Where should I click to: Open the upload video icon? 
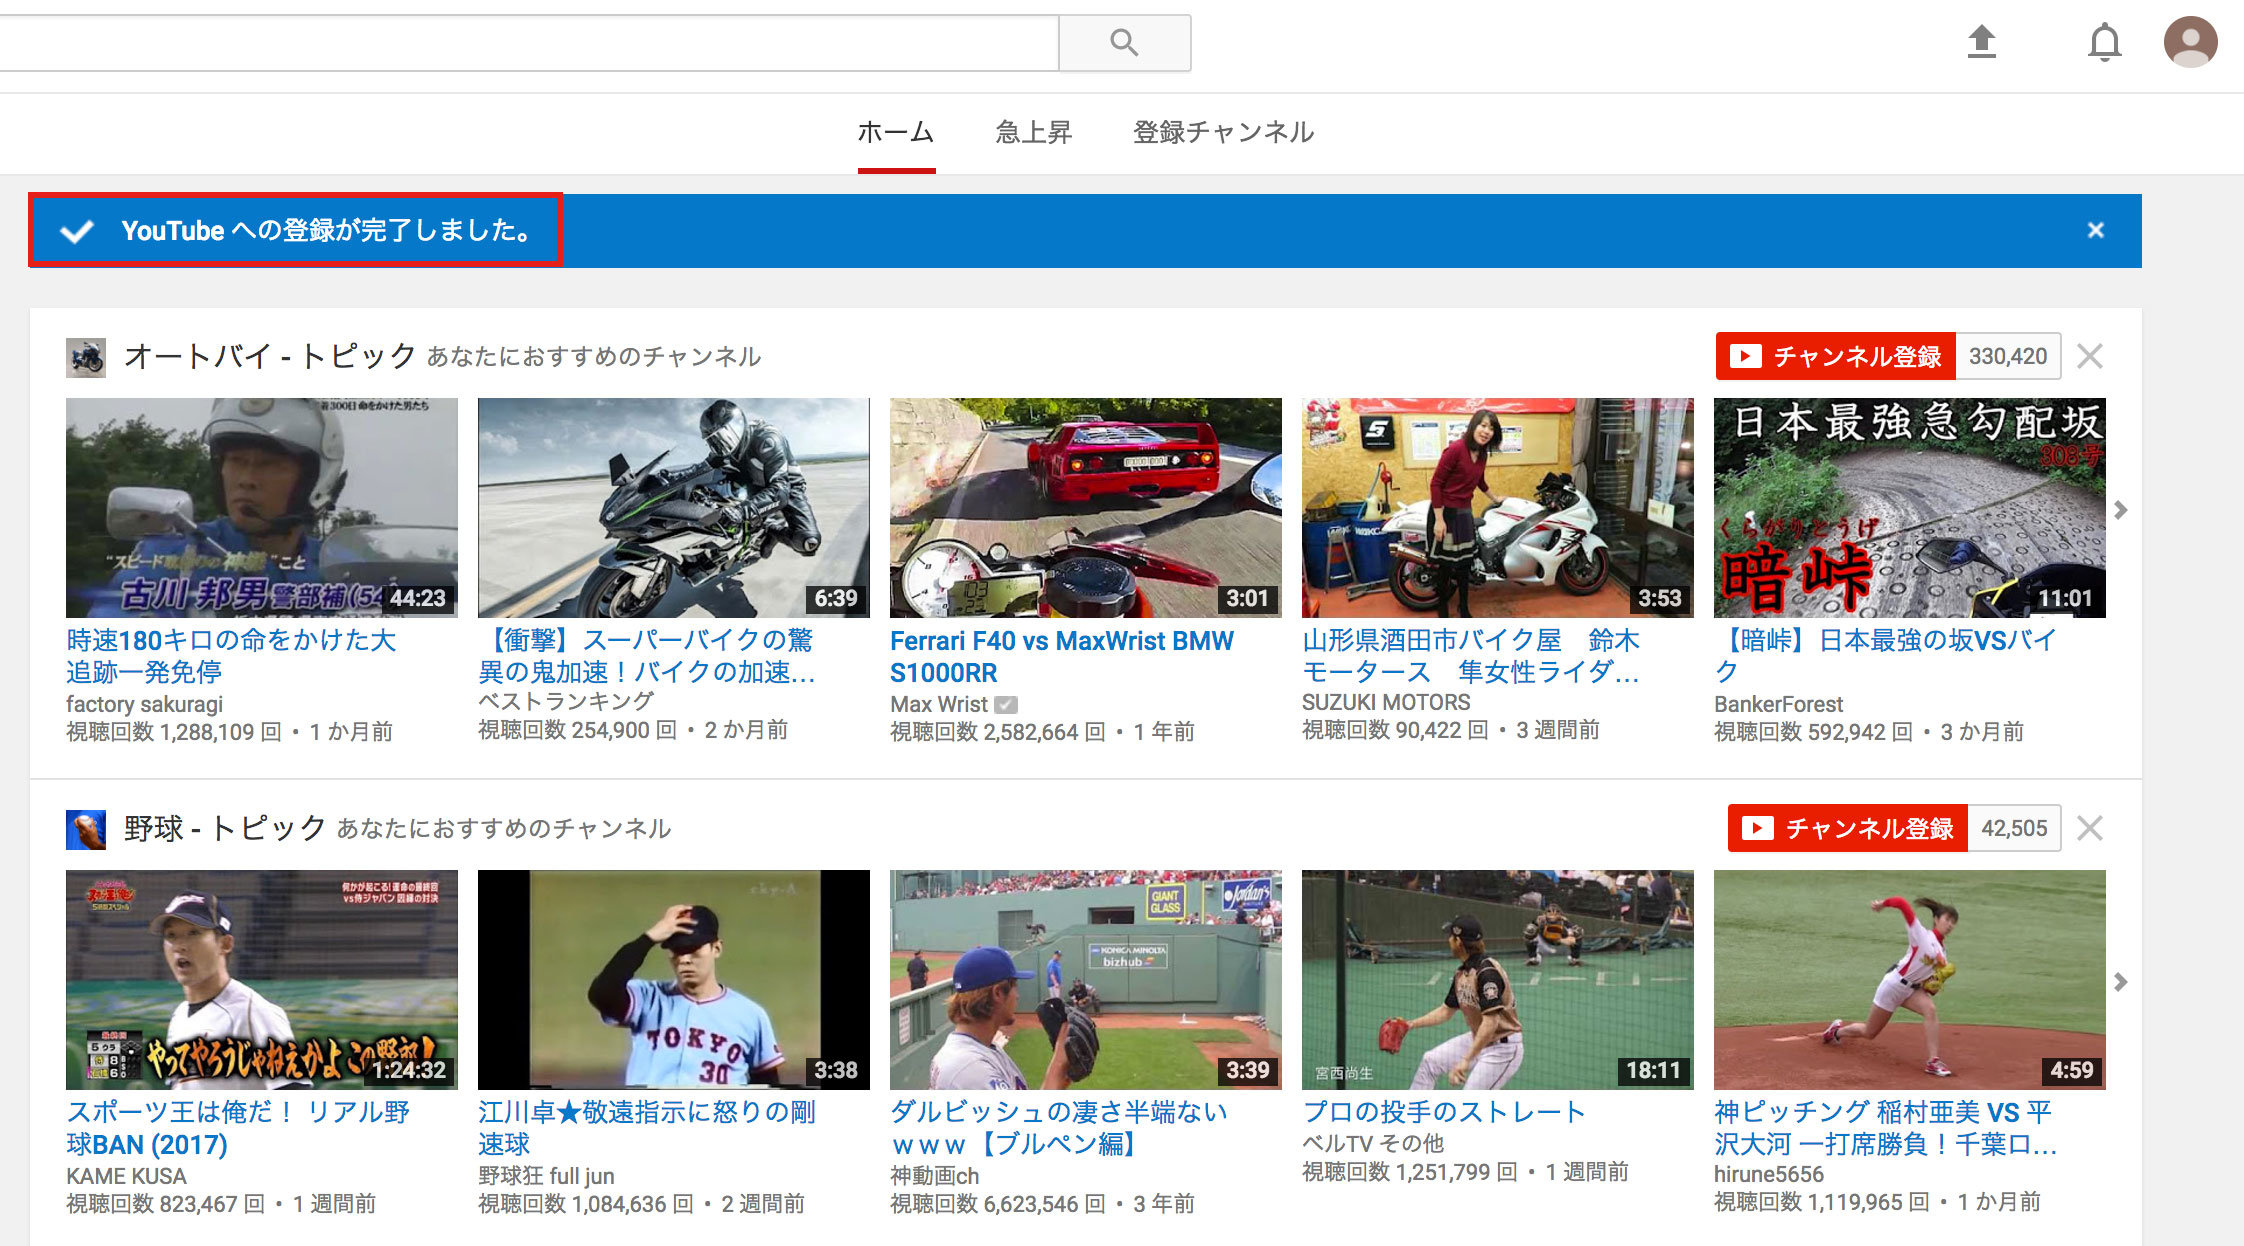click(1981, 42)
